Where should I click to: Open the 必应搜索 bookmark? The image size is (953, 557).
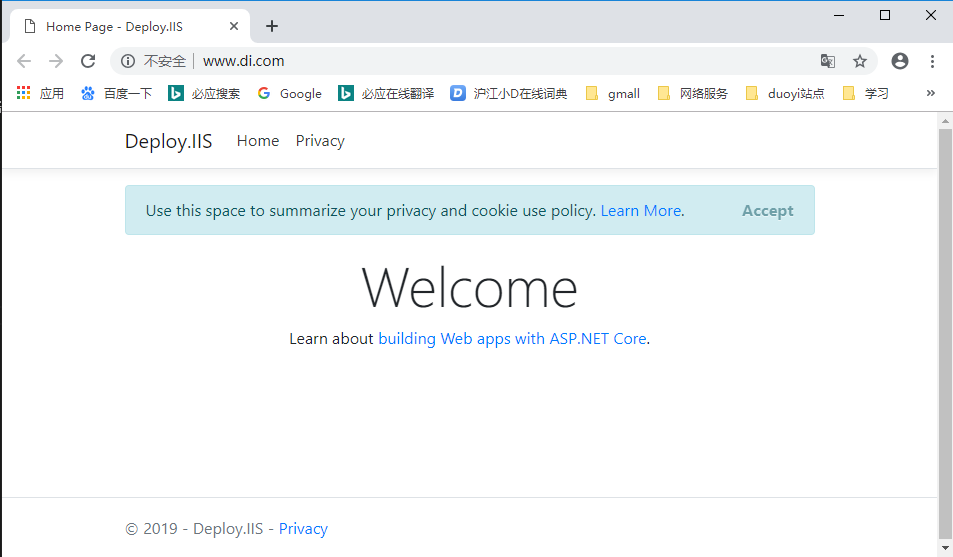[x=204, y=93]
